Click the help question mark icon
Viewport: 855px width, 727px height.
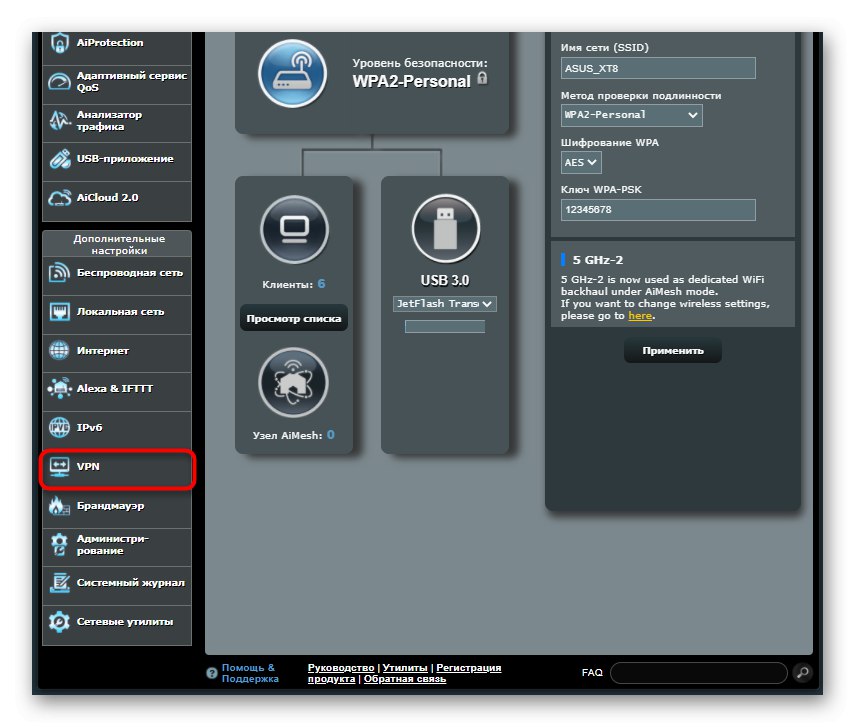point(212,673)
